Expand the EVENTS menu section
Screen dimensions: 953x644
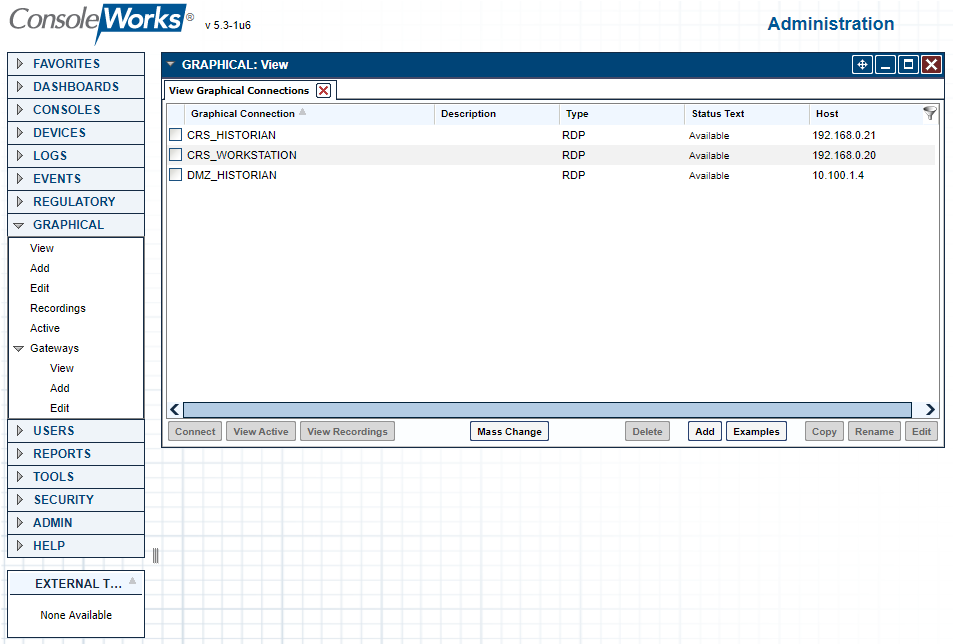click(x=76, y=179)
